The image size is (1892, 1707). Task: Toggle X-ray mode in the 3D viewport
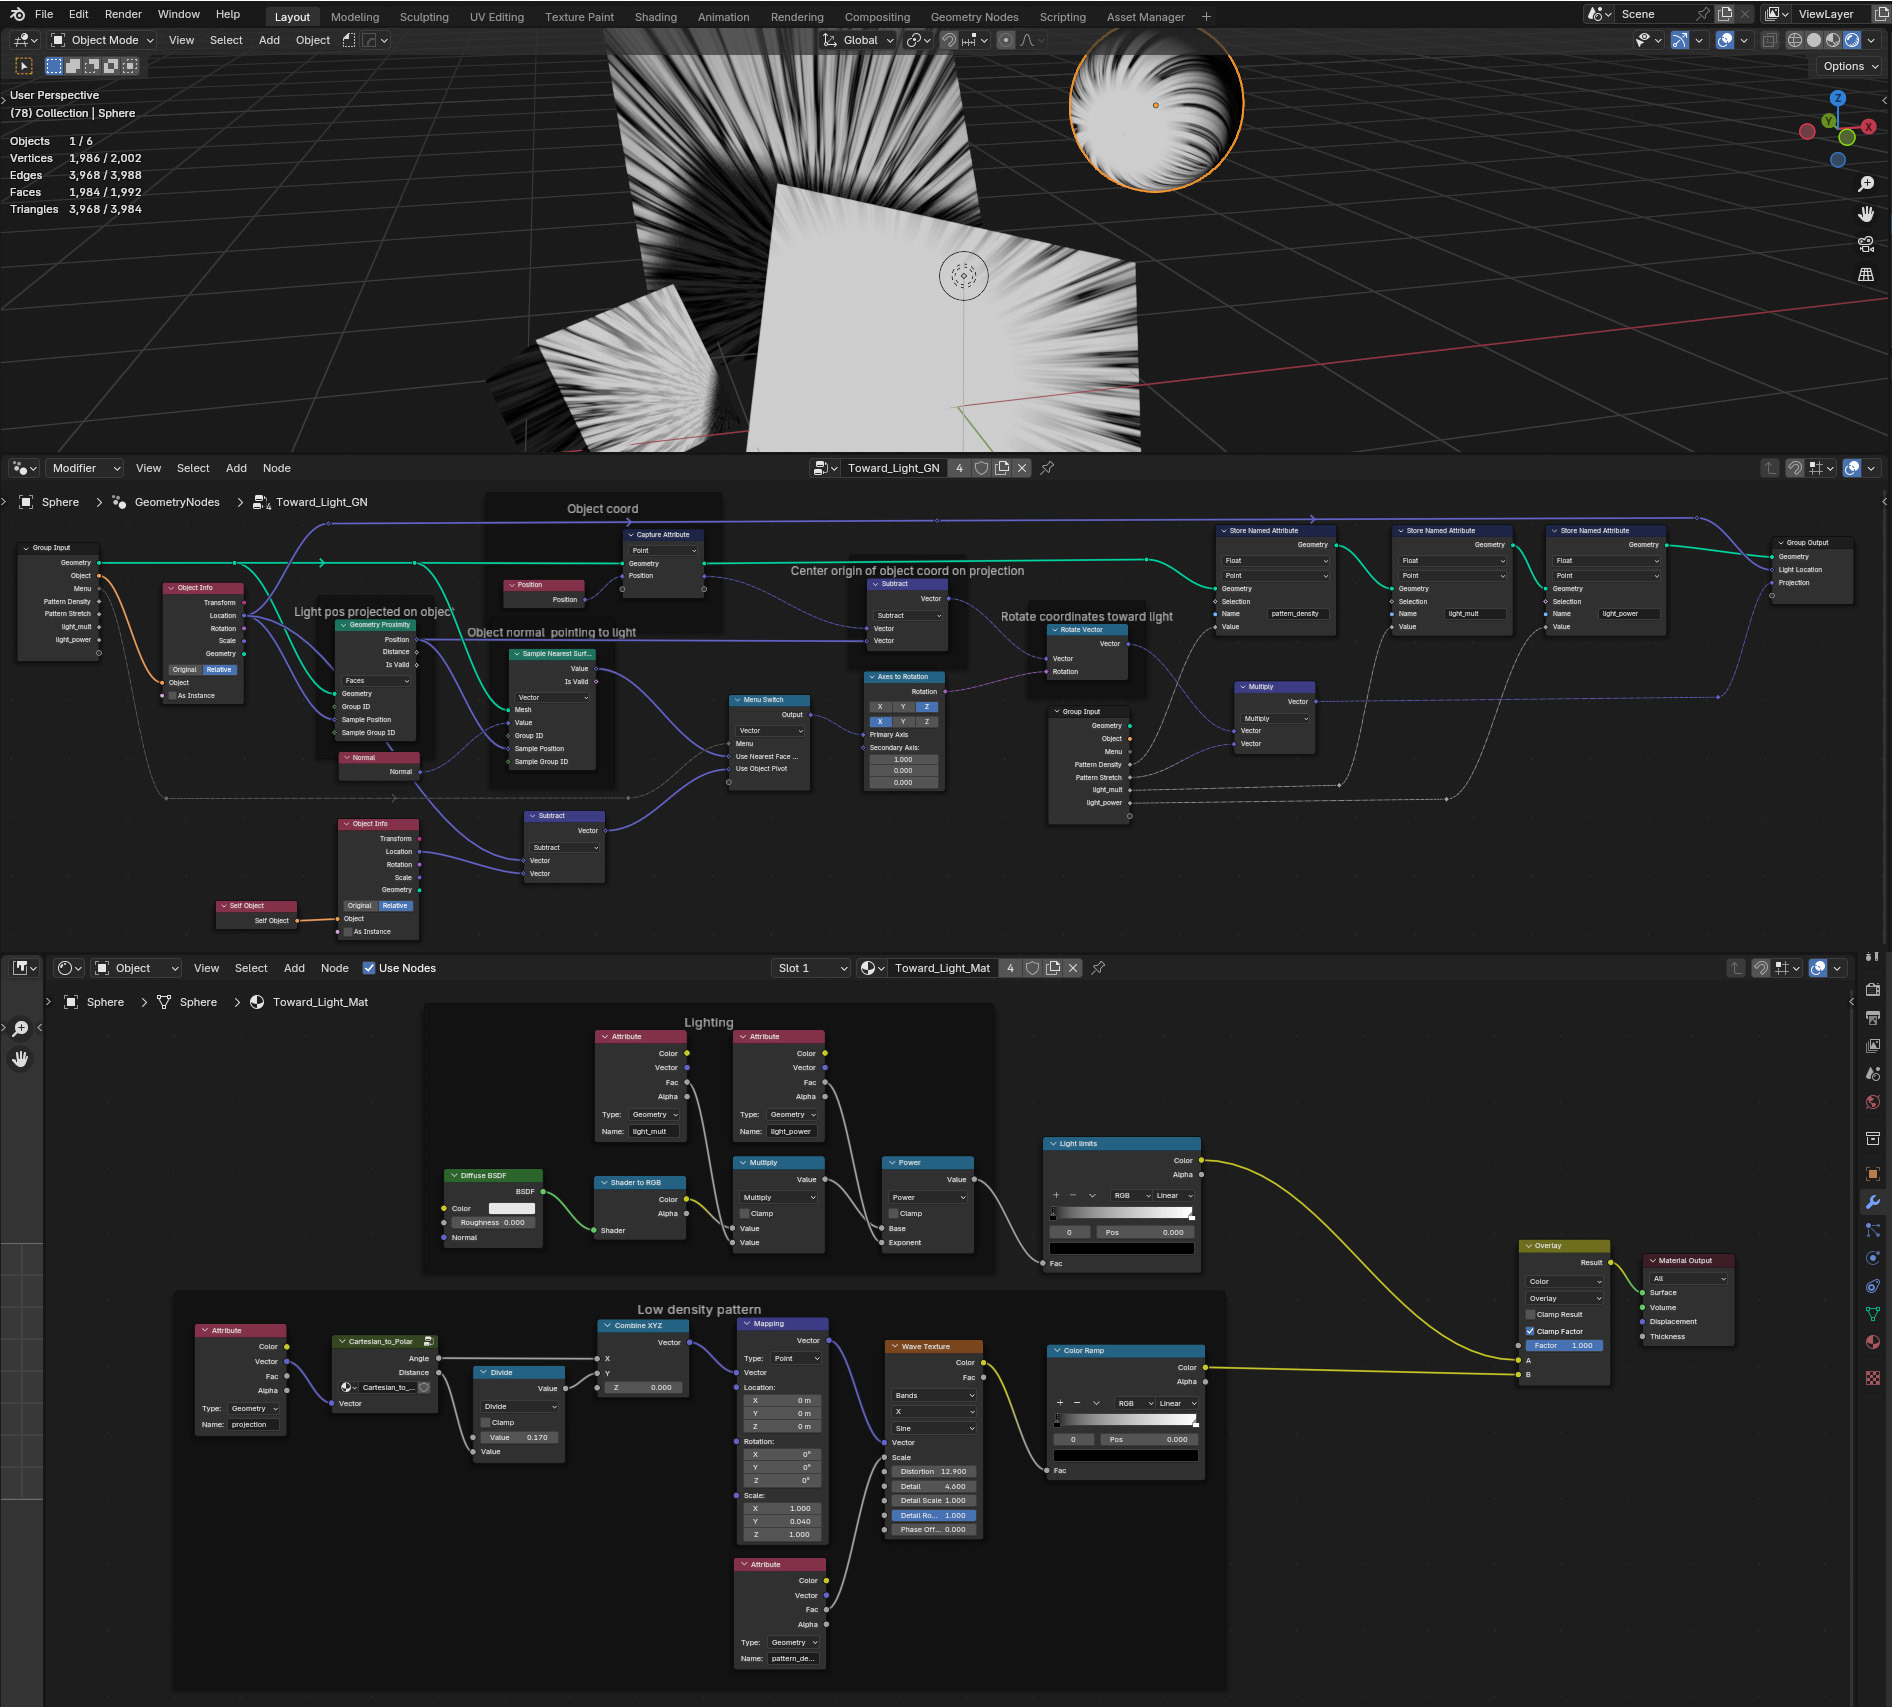pyautogui.click(x=1769, y=40)
